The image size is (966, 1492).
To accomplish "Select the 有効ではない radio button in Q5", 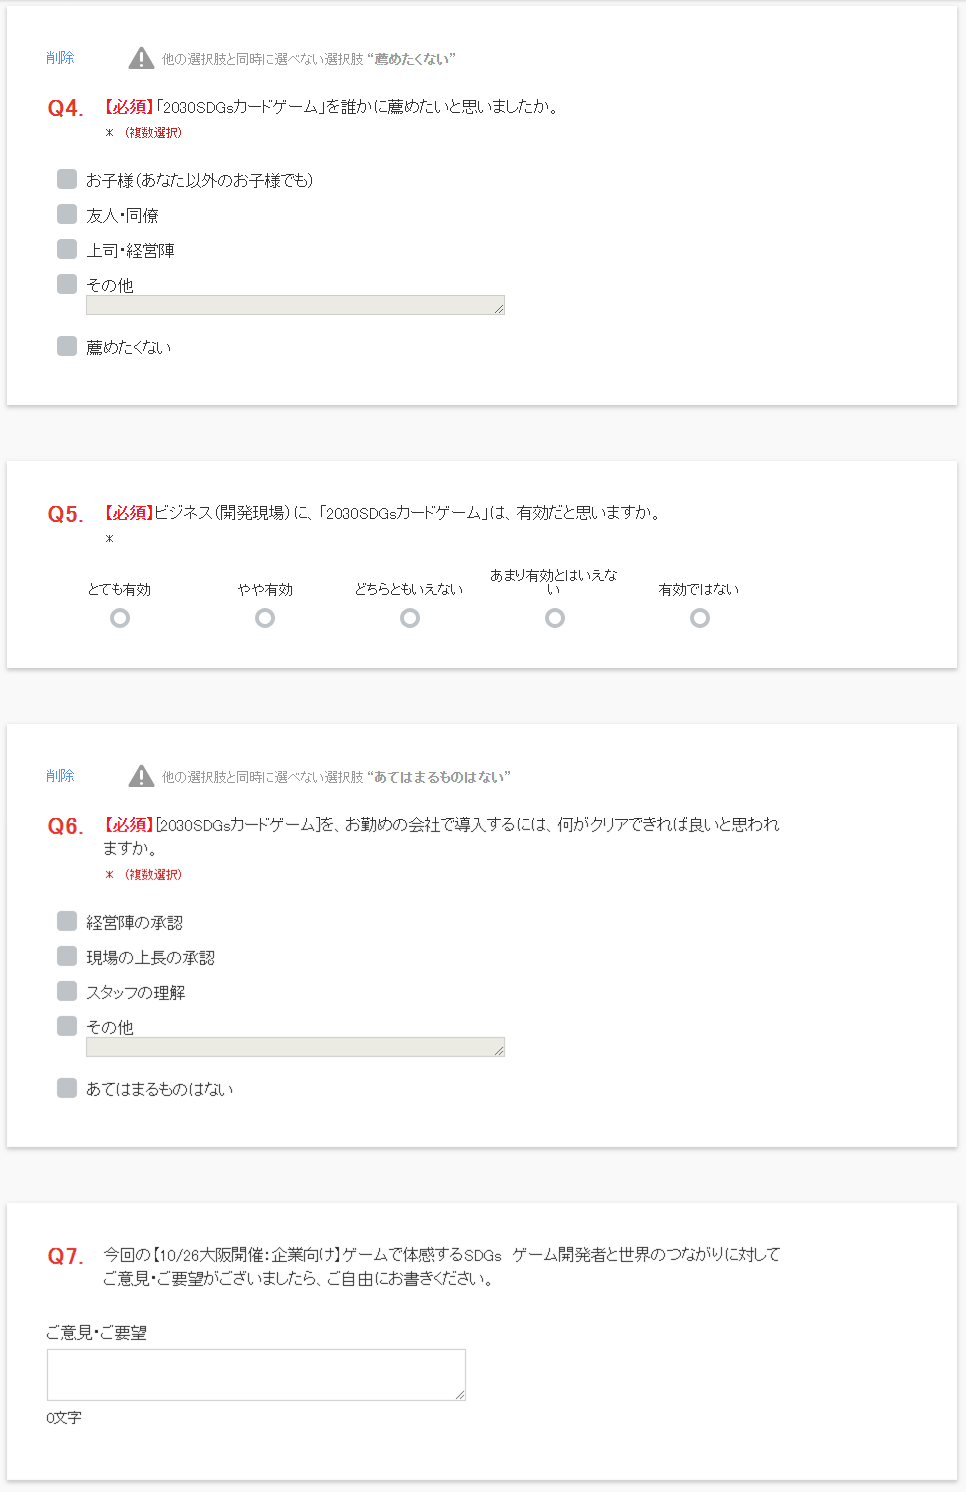I will pos(699,618).
